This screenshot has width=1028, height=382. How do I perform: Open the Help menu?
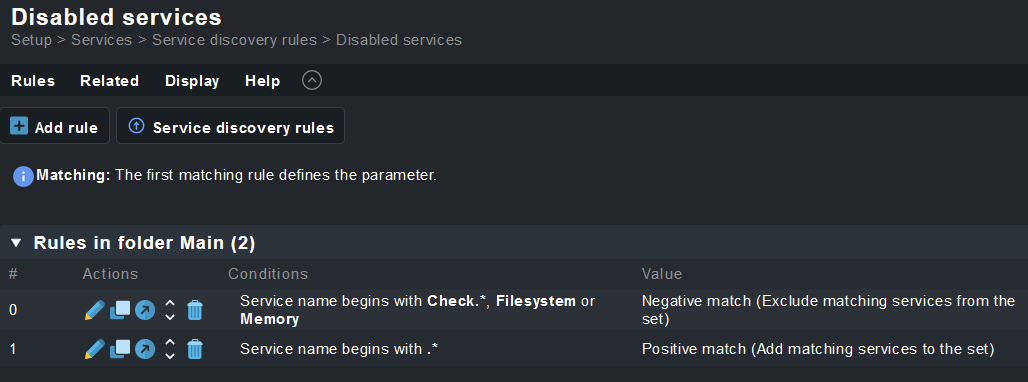[262, 81]
